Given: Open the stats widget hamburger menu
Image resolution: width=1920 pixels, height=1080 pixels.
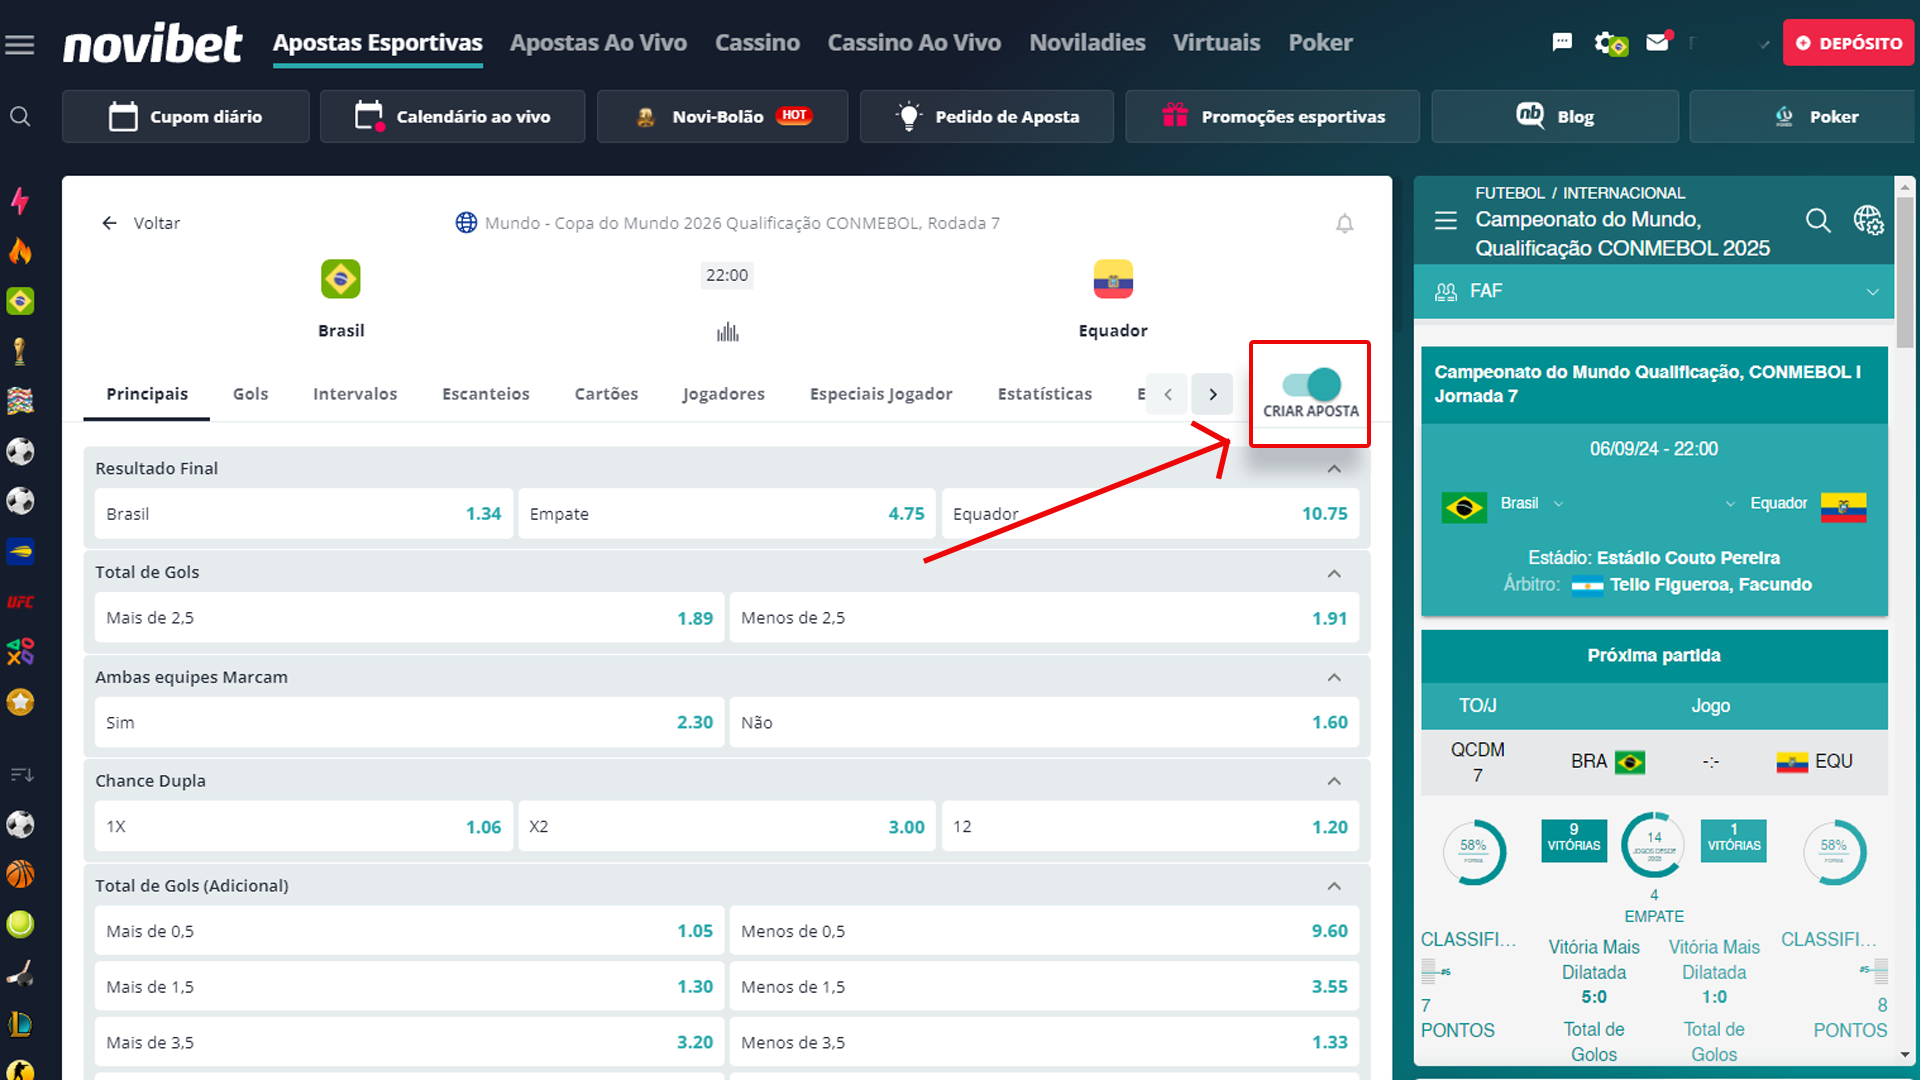Looking at the screenshot, I should pyautogui.click(x=1446, y=220).
